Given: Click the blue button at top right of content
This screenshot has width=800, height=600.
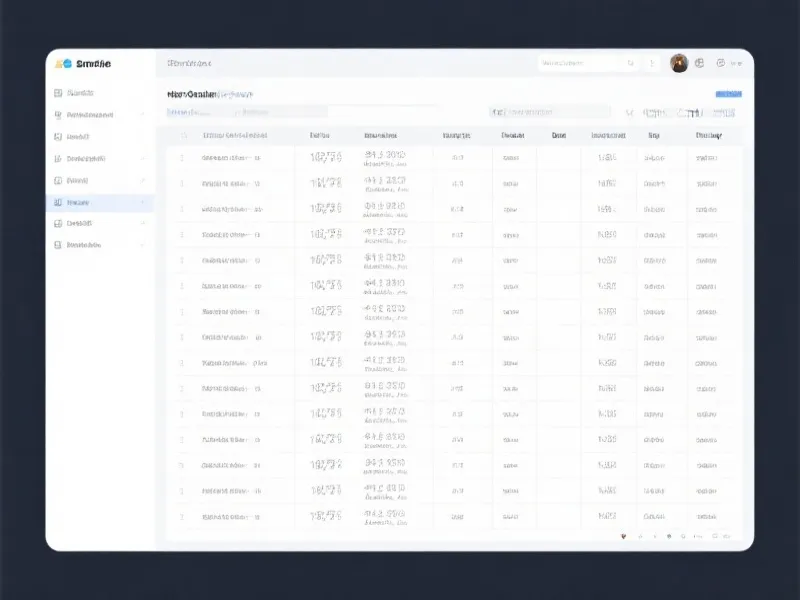Looking at the screenshot, I should click(x=728, y=94).
